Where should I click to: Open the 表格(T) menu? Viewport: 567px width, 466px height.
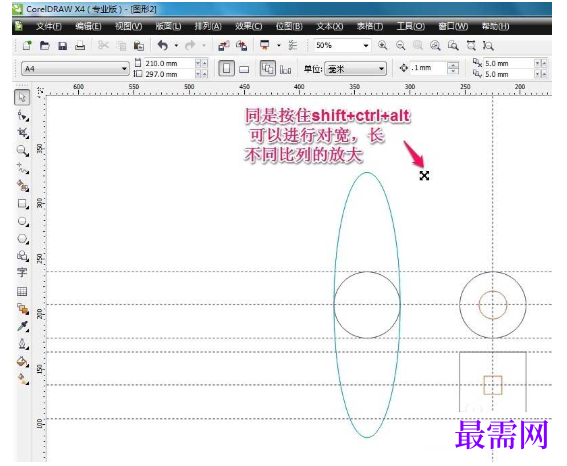pyautogui.click(x=370, y=26)
